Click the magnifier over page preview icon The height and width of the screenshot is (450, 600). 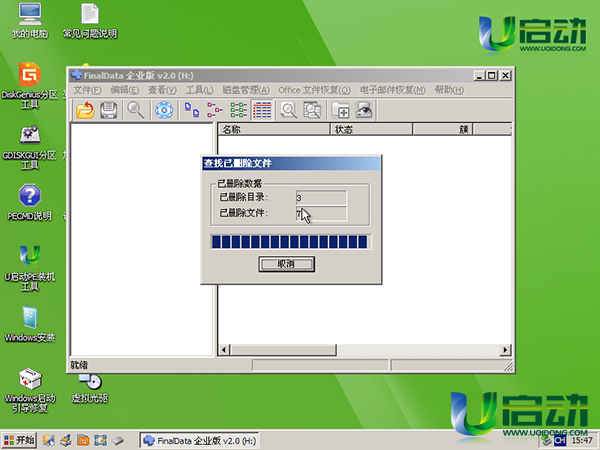(x=289, y=110)
